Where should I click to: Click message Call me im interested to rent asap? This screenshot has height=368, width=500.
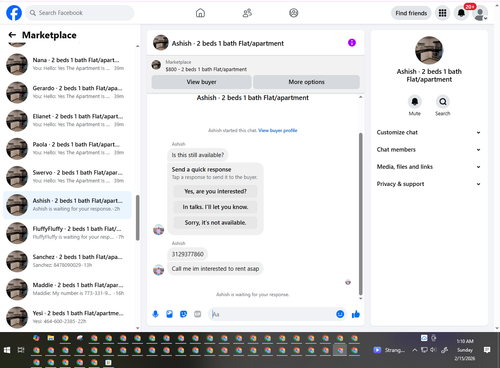pyautogui.click(x=215, y=269)
